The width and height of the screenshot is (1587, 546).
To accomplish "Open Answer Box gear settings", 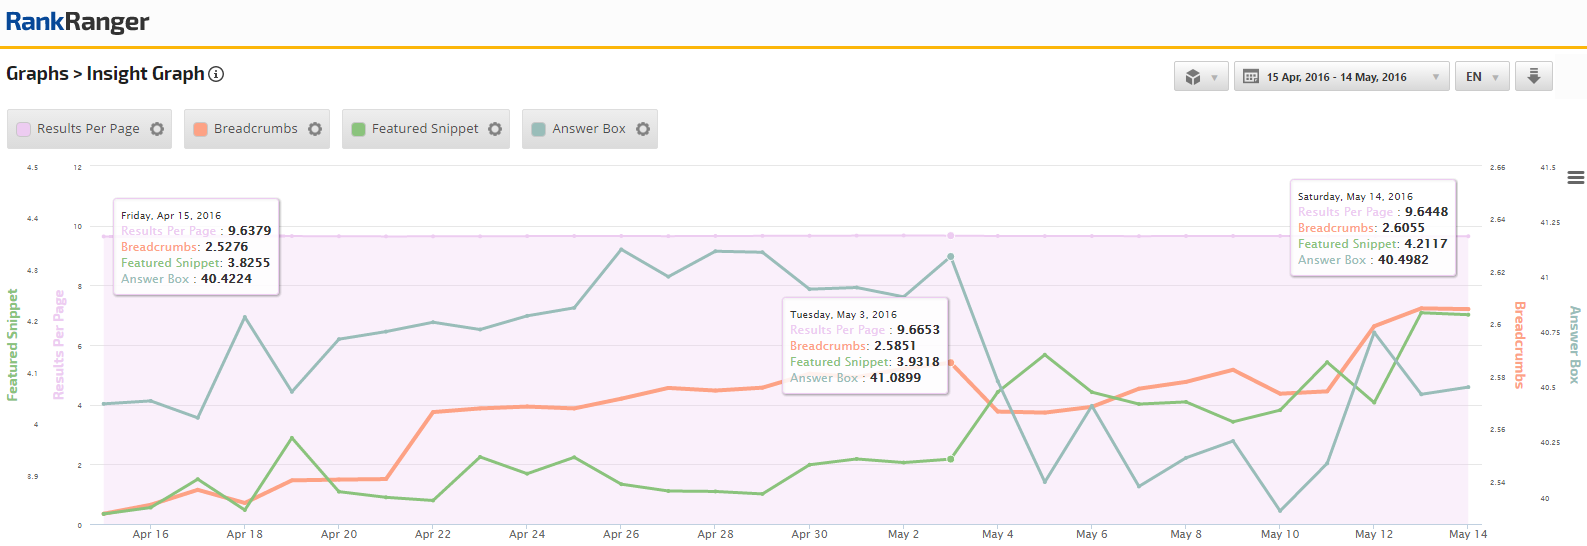I will [x=643, y=129].
